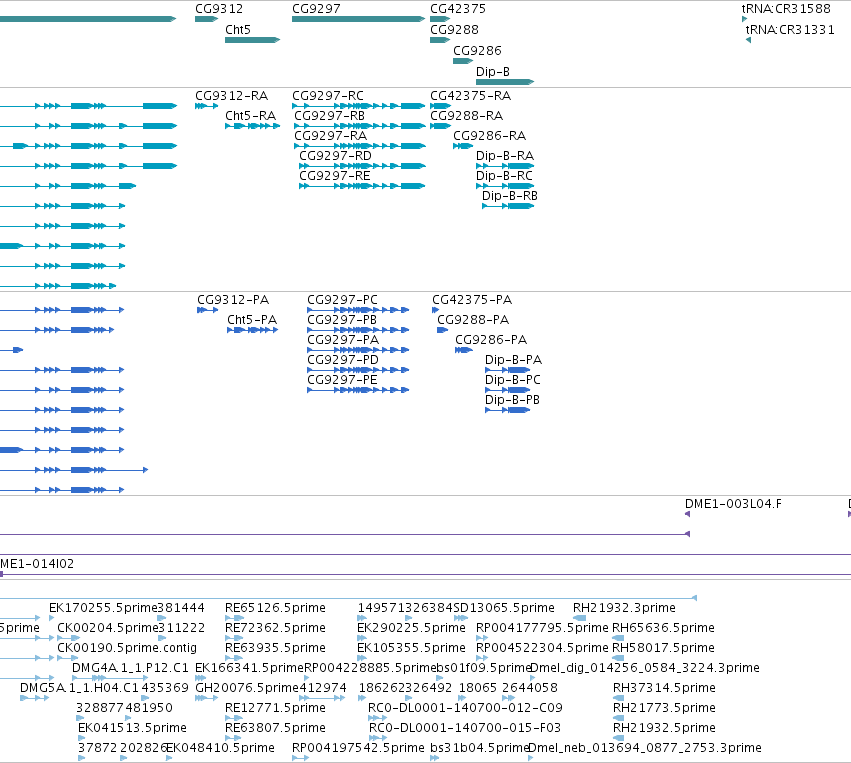Click EST RE65126.5prime
The image size is (851, 763).
tap(275, 608)
